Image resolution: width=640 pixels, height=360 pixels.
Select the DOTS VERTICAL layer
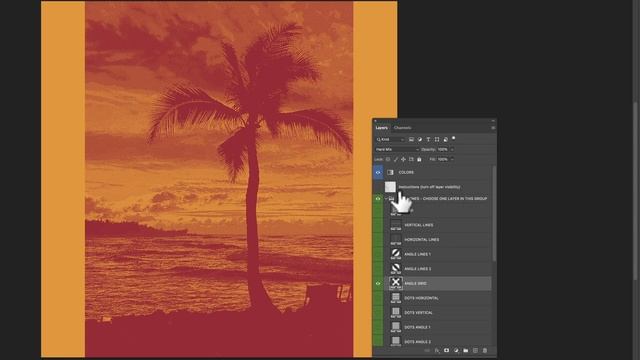tap(418, 313)
